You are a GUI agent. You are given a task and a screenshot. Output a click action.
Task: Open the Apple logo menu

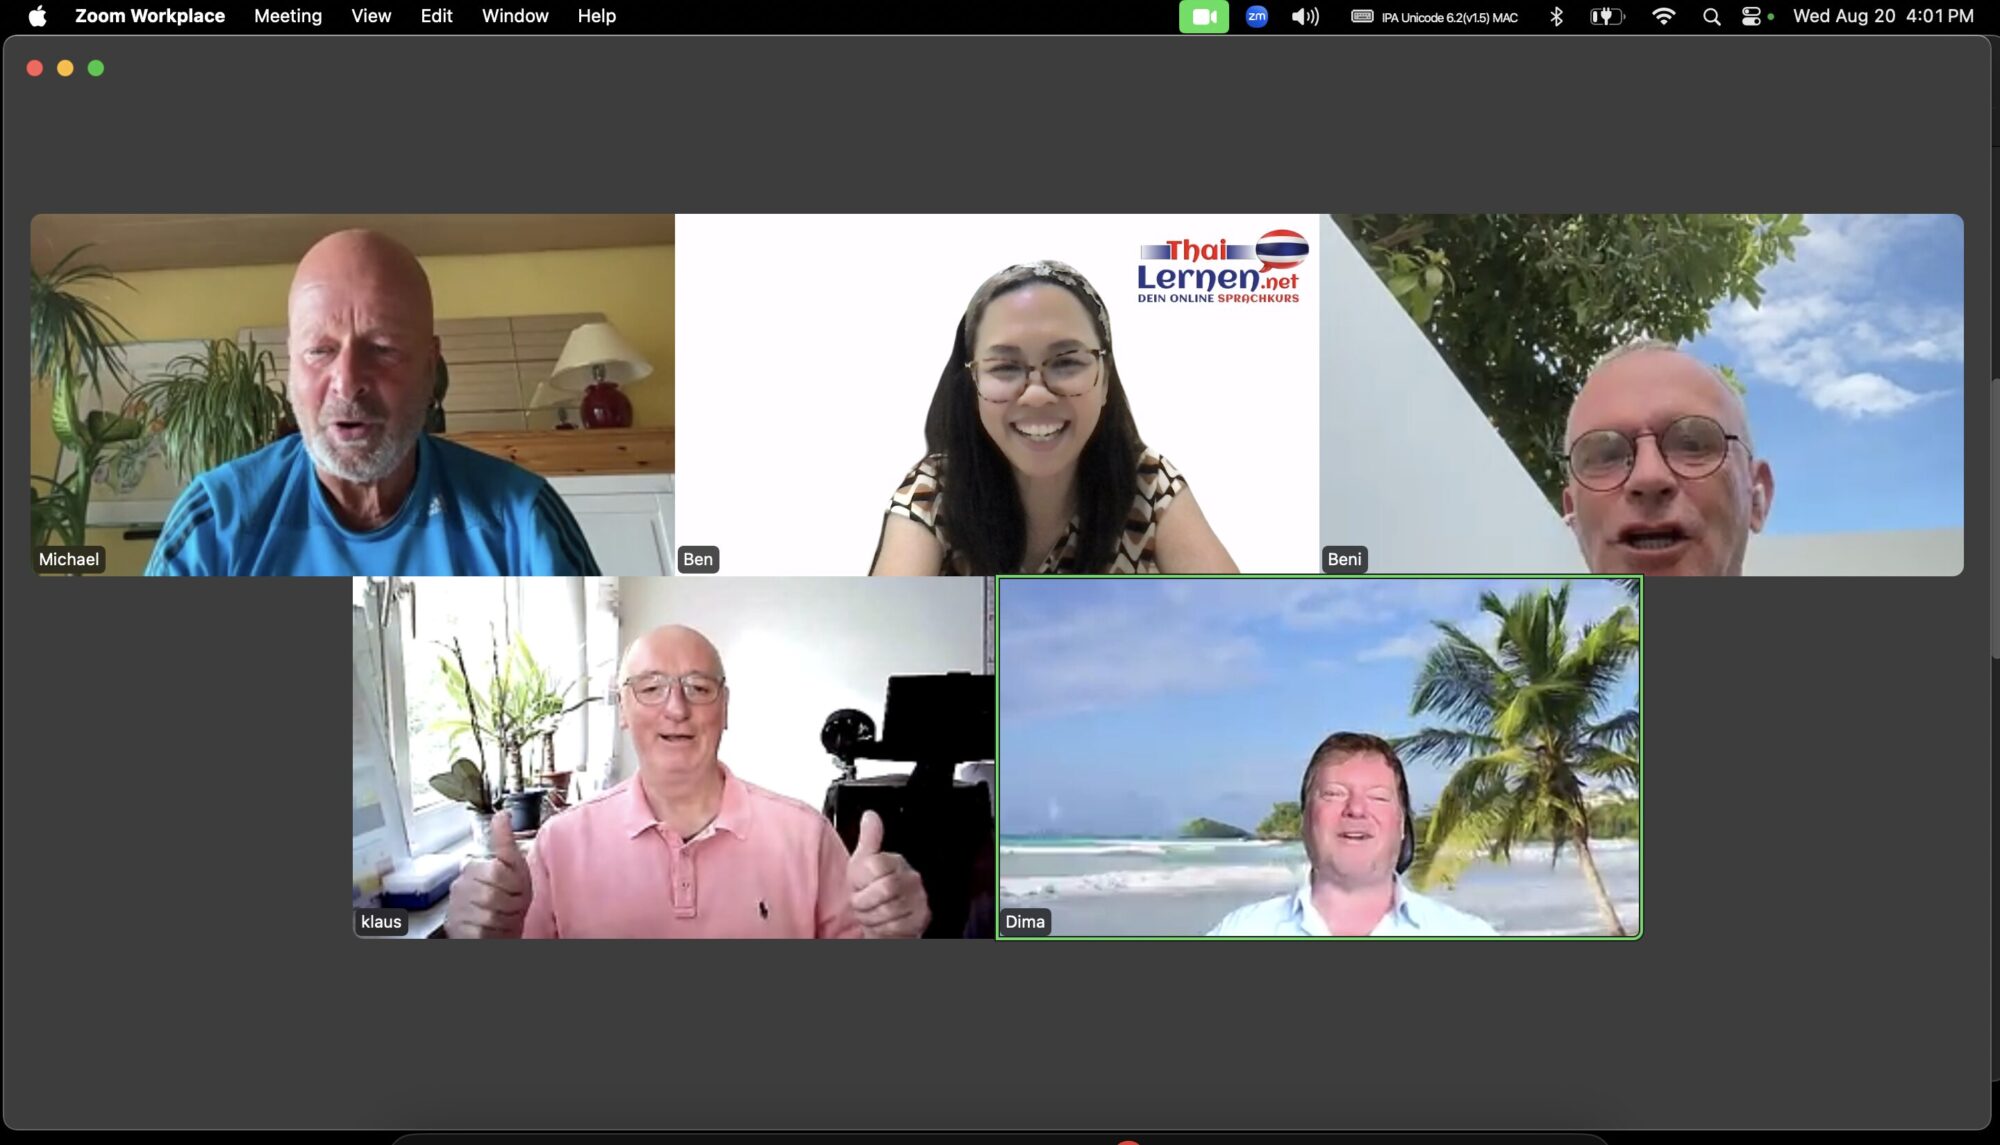click(x=37, y=16)
